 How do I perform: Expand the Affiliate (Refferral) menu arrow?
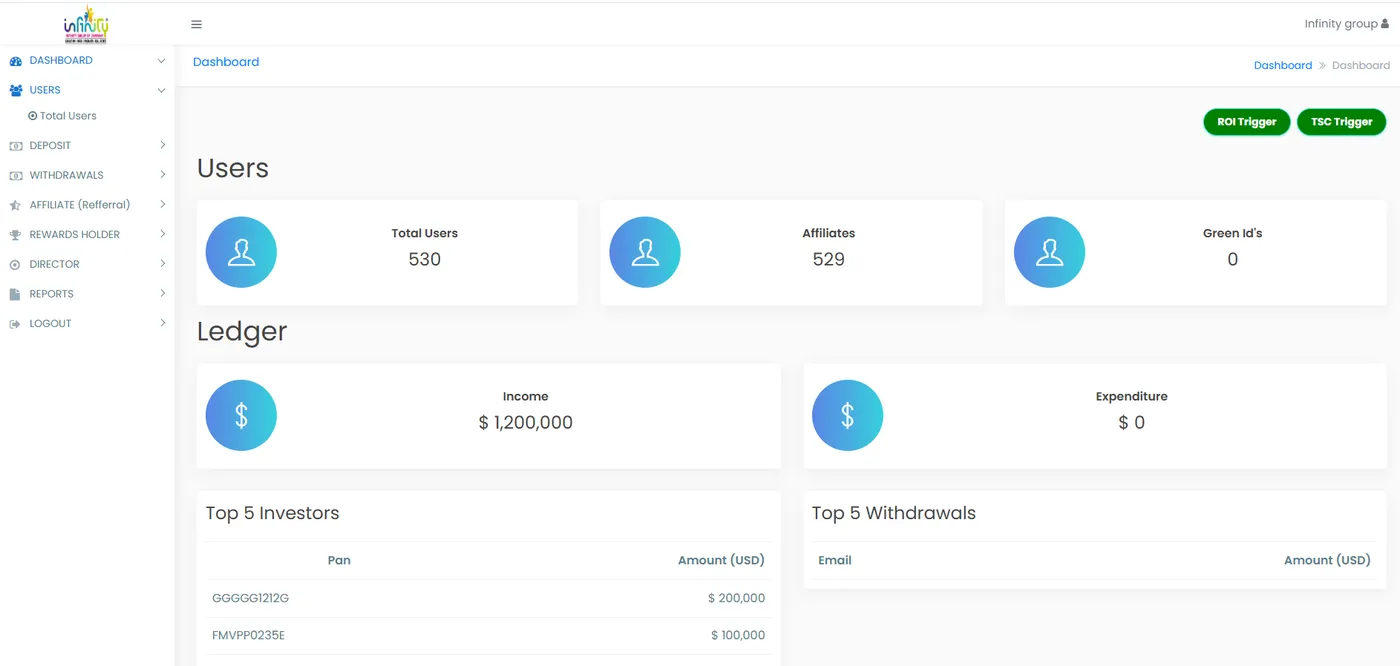tap(162, 204)
